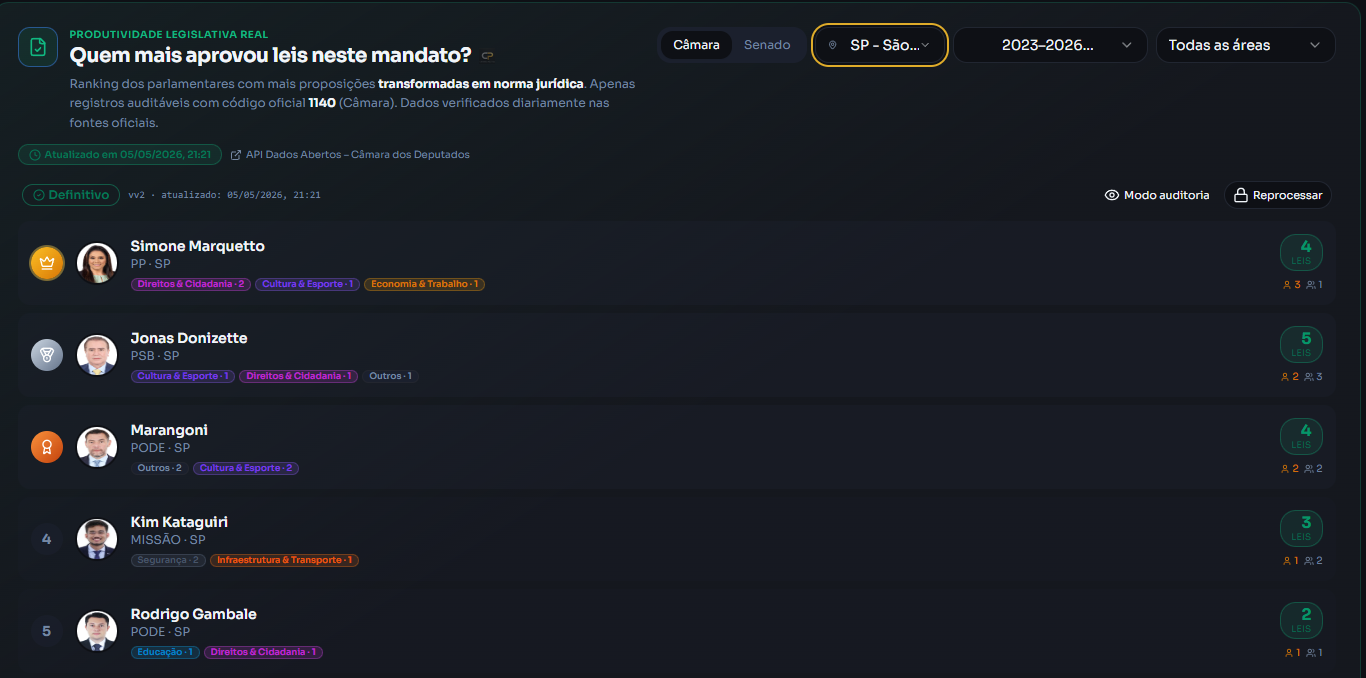
Task: Click the clock icon in the Atualizado badge
Action: tap(35, 155)
